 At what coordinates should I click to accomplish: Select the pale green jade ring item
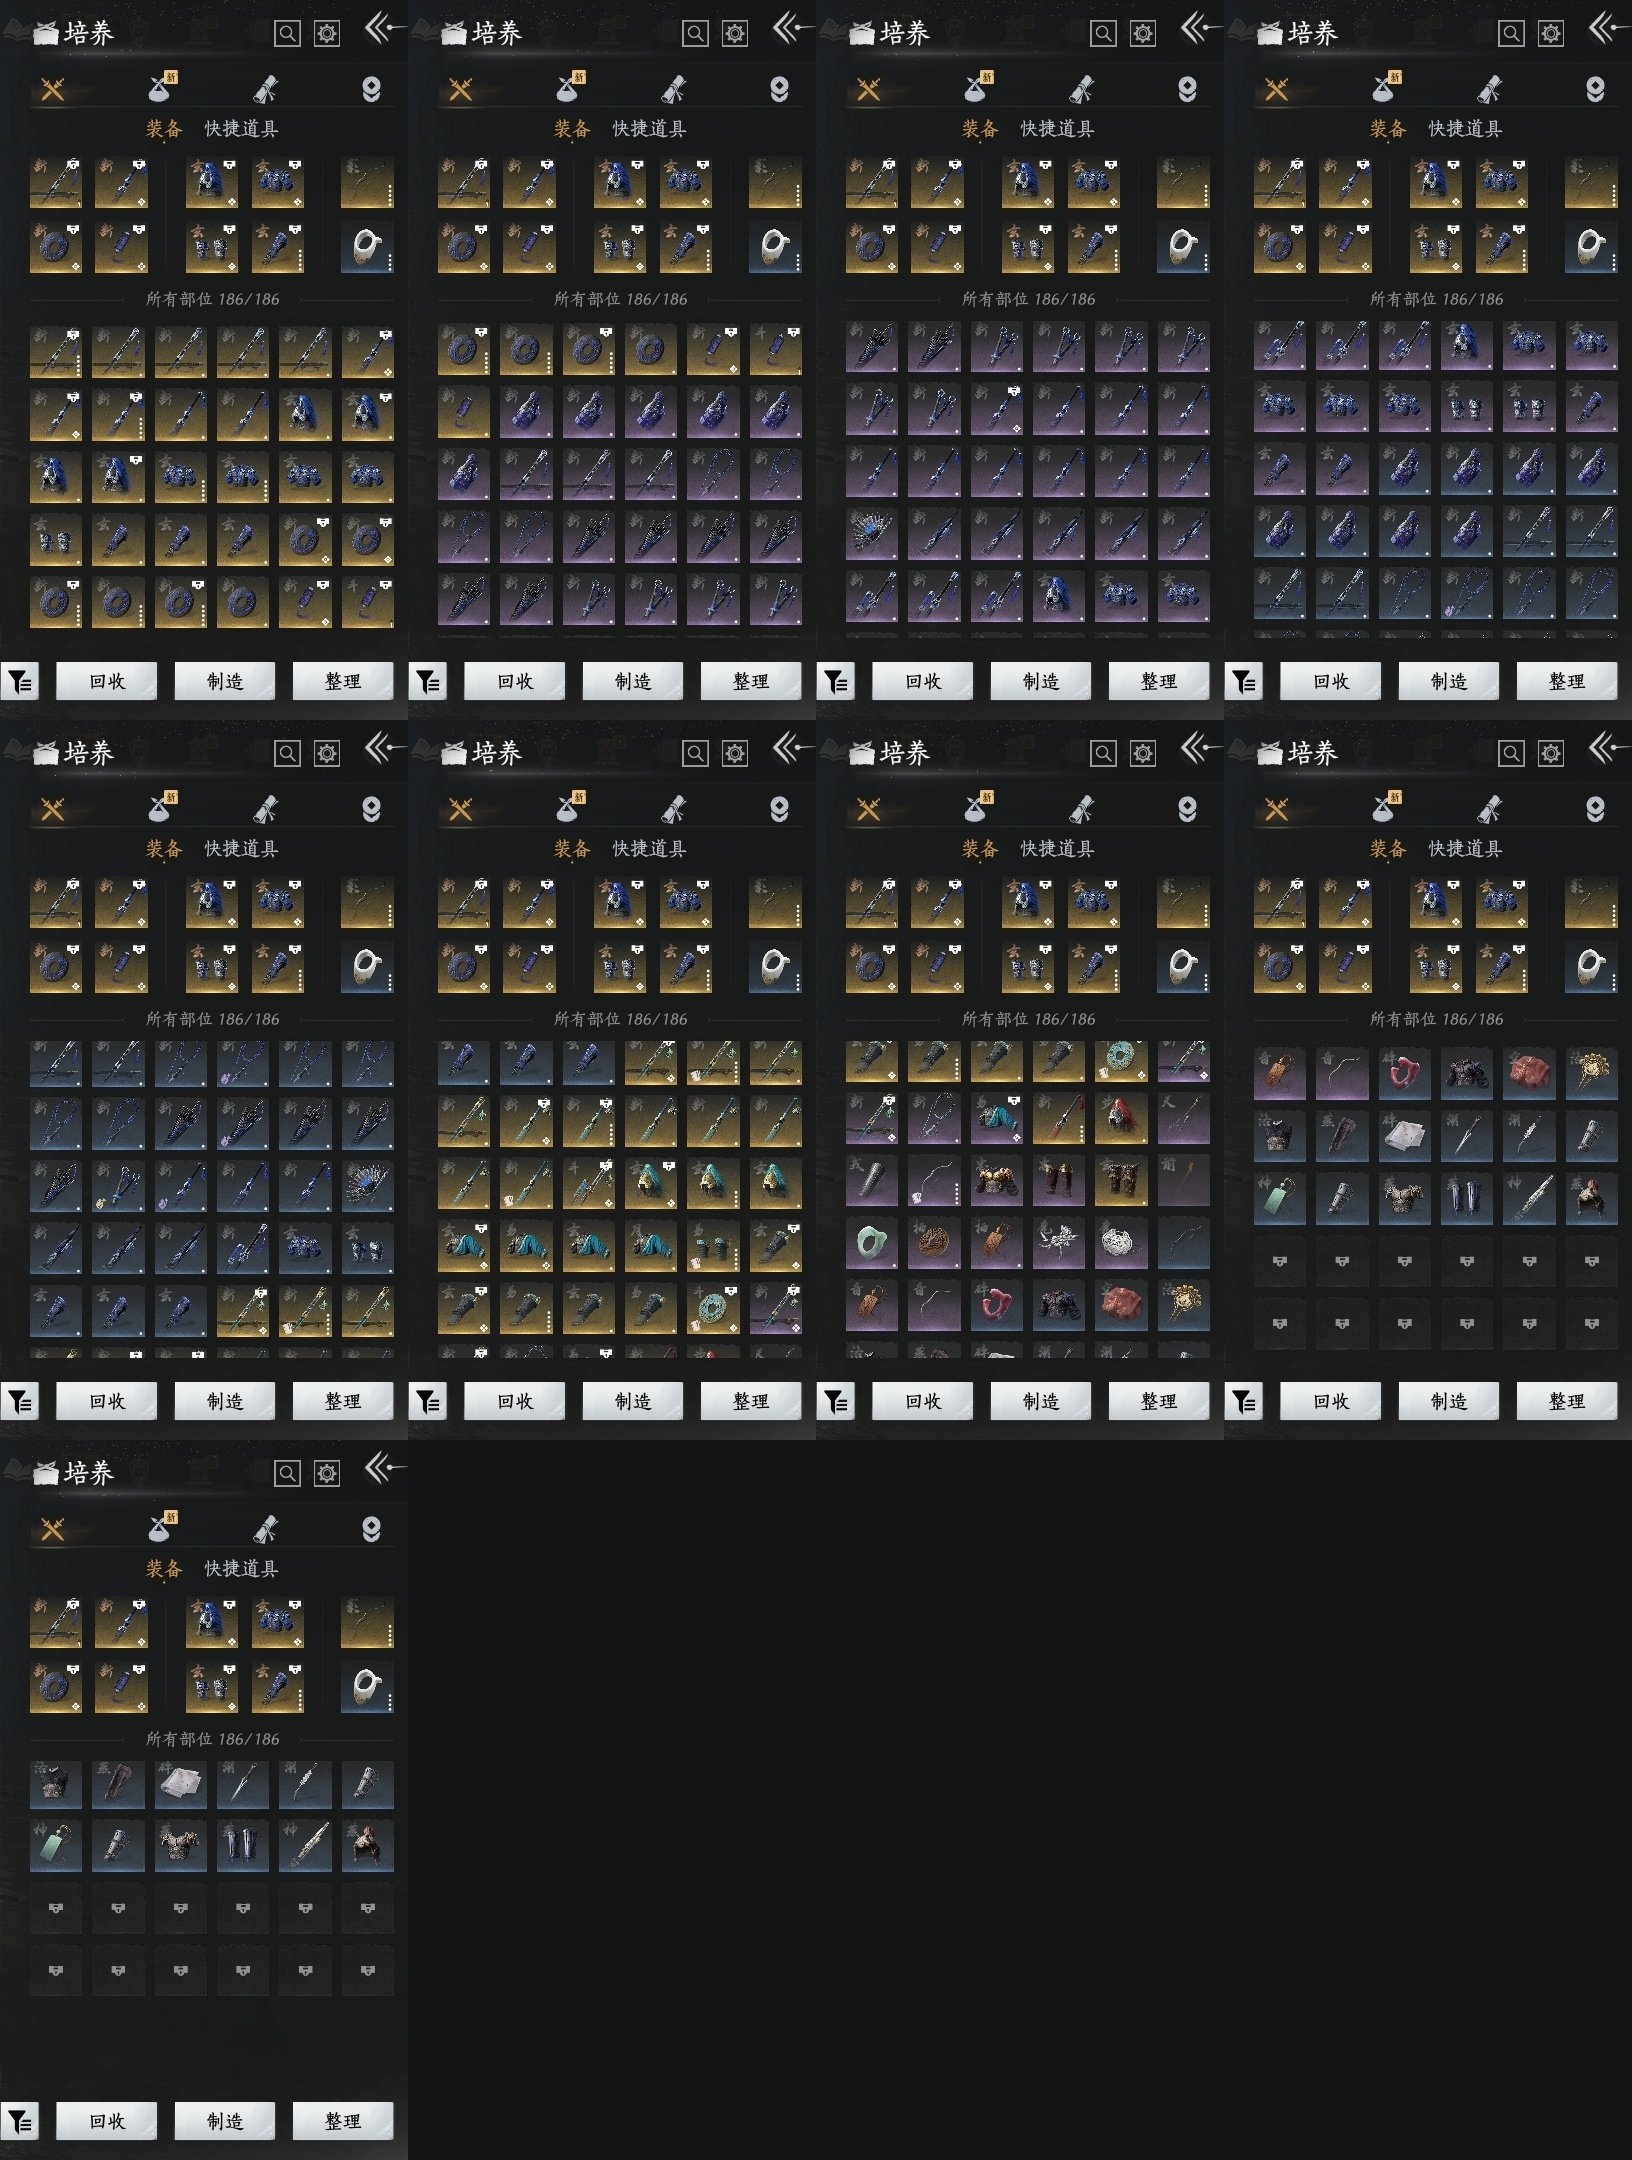(871, 1244)
